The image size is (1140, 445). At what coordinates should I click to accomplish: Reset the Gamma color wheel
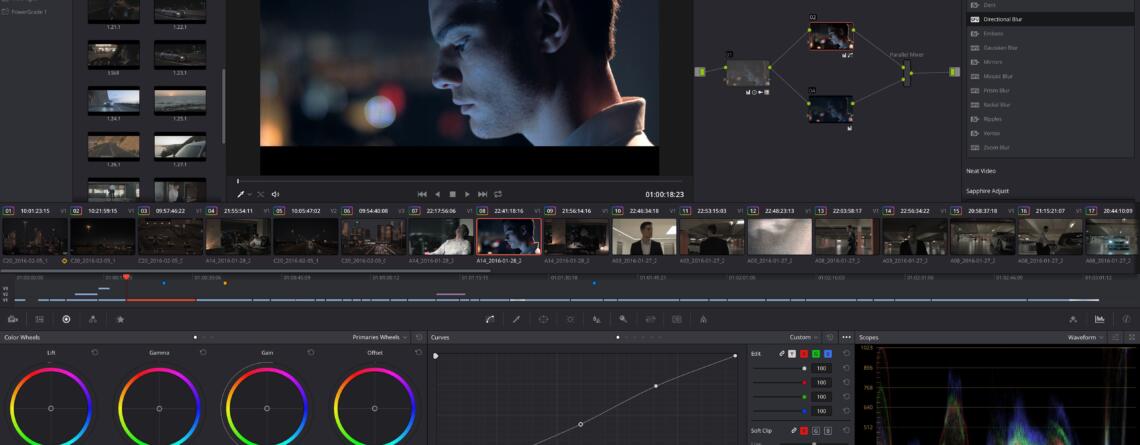pos(203,352)
